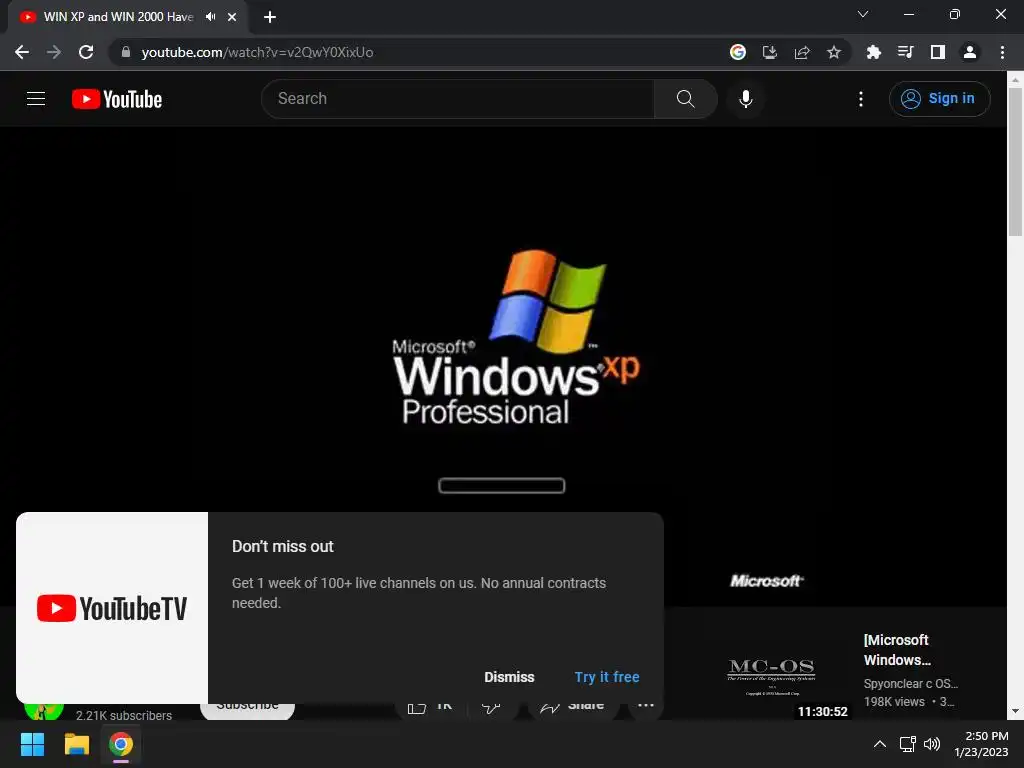Start voice search with the microphone
Viewport: 1024px width, 768px height.
click(x=746, y=99)
